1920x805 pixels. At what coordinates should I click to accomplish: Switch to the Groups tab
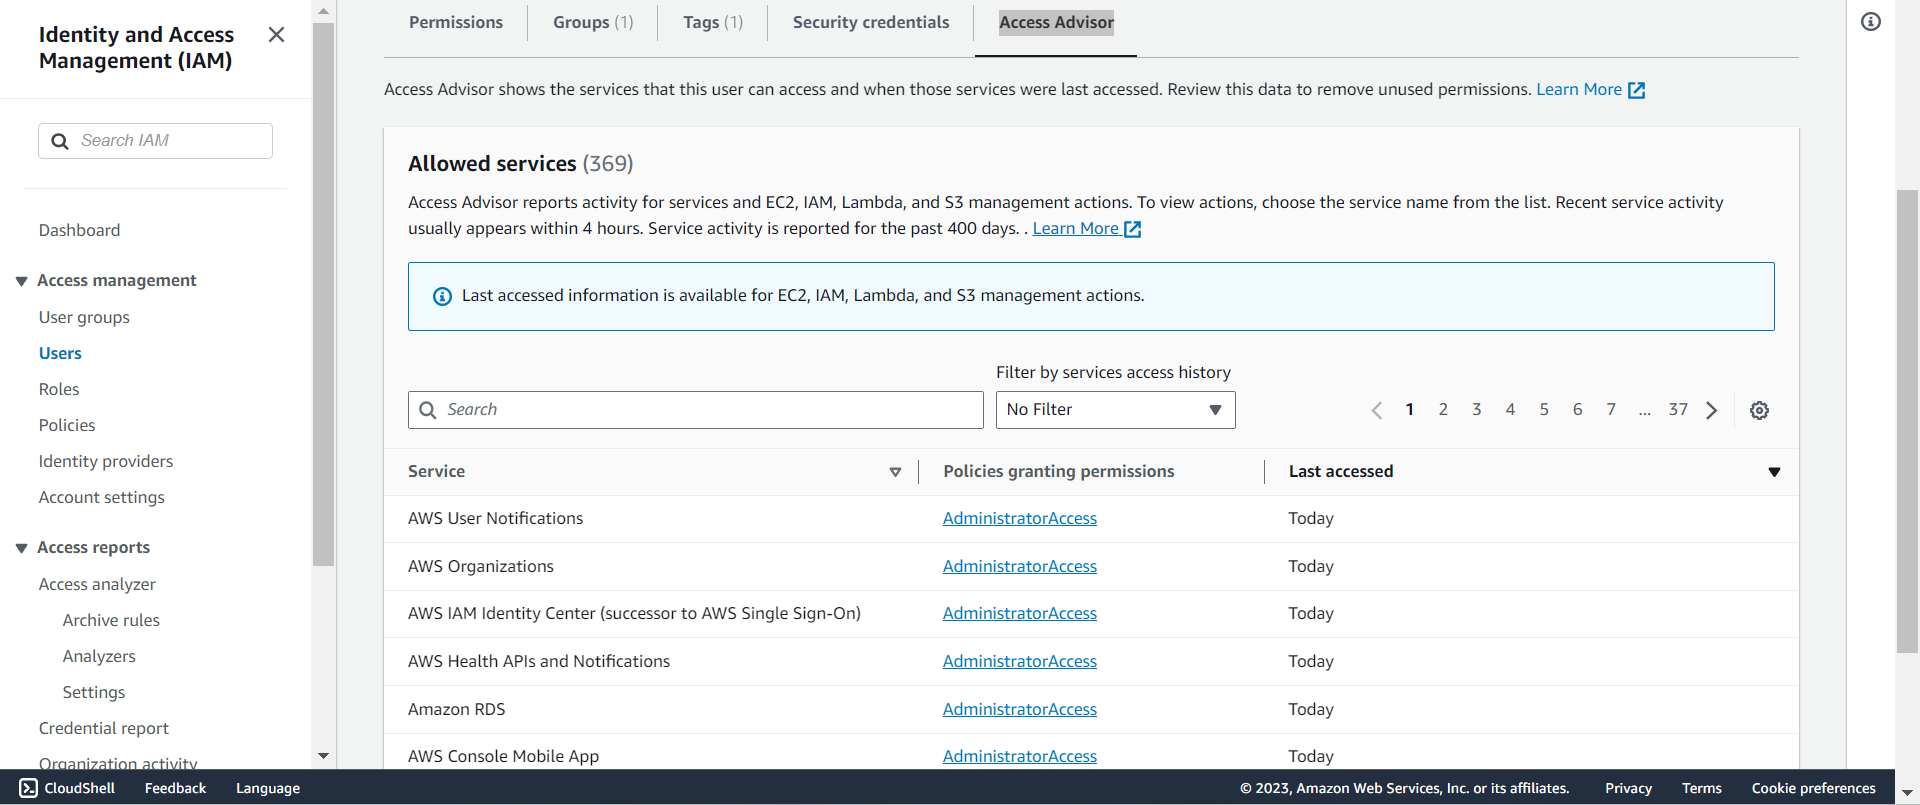pos(593,22)
